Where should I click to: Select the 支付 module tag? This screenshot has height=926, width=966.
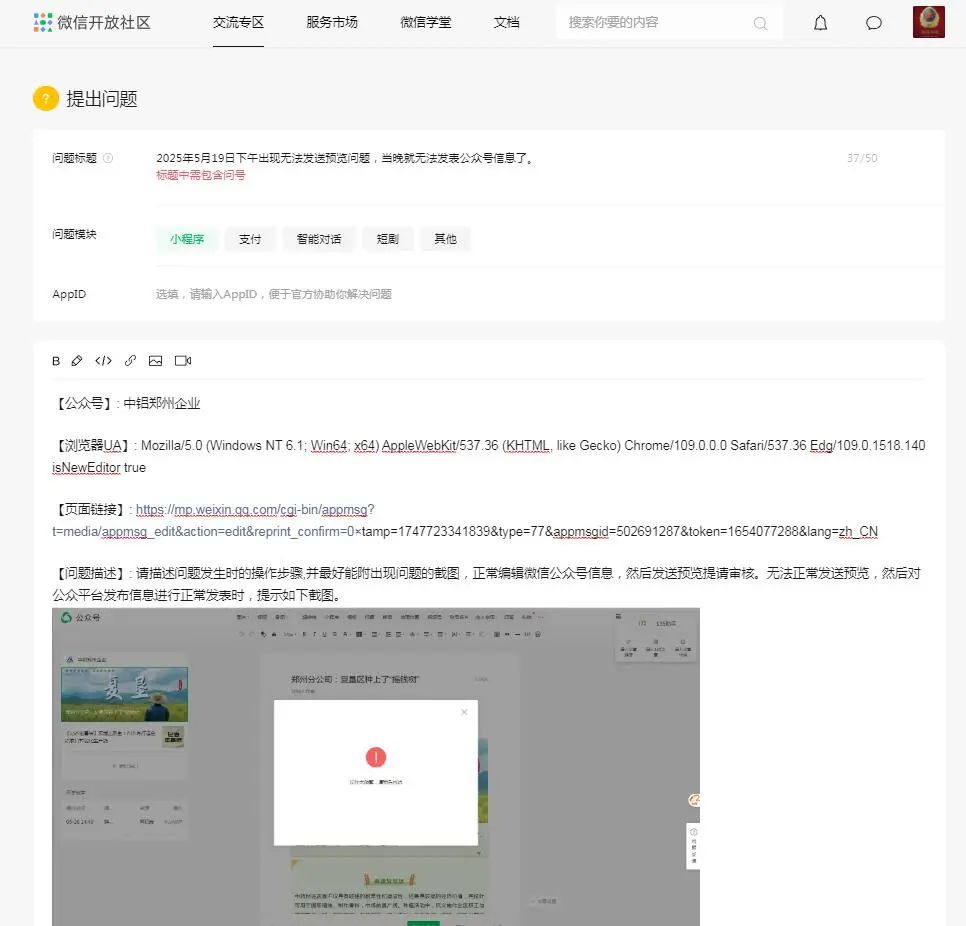coord(250,239)
